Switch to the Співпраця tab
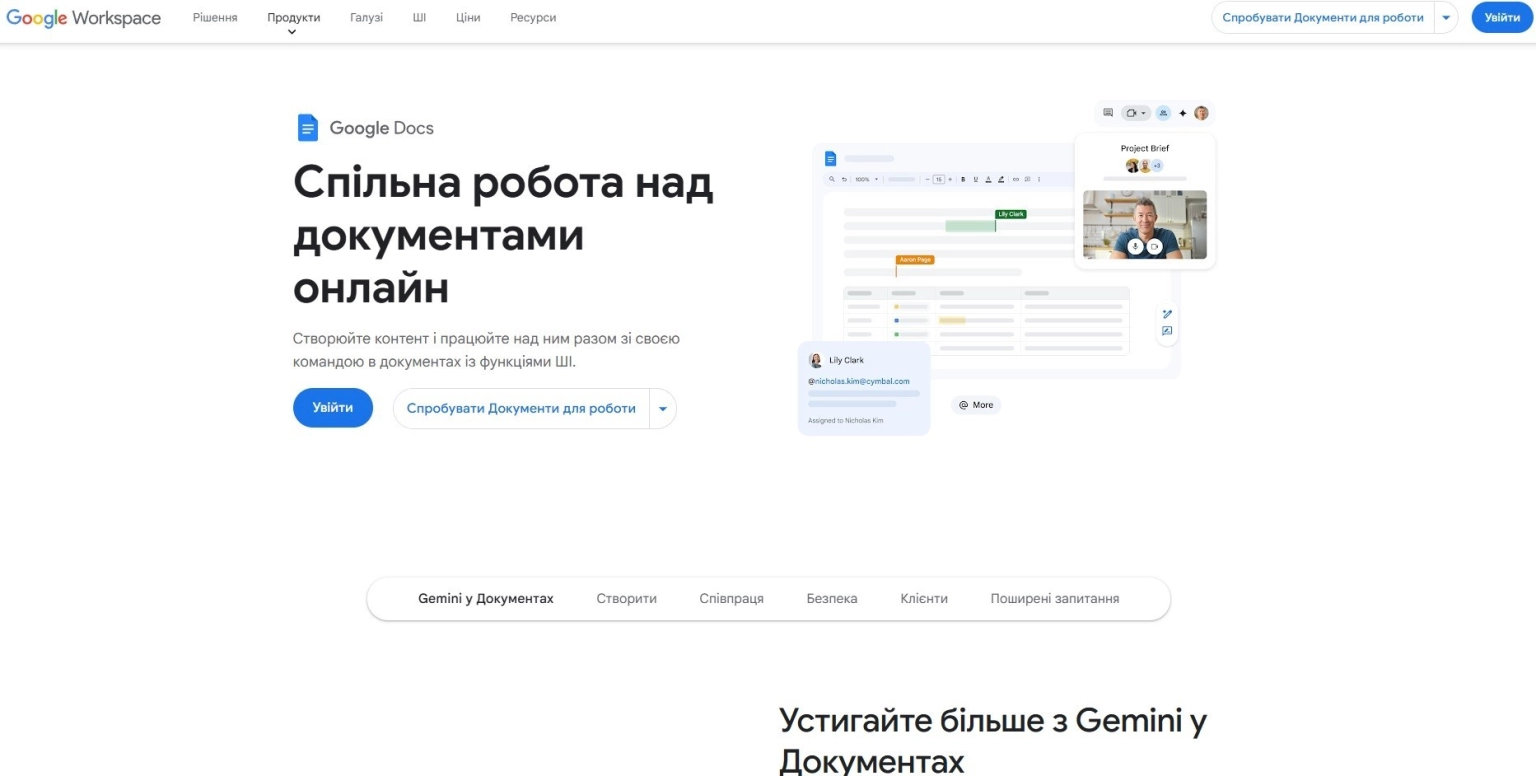The width and height of the screenshot is (1536, 776). [x=731, y=599]
